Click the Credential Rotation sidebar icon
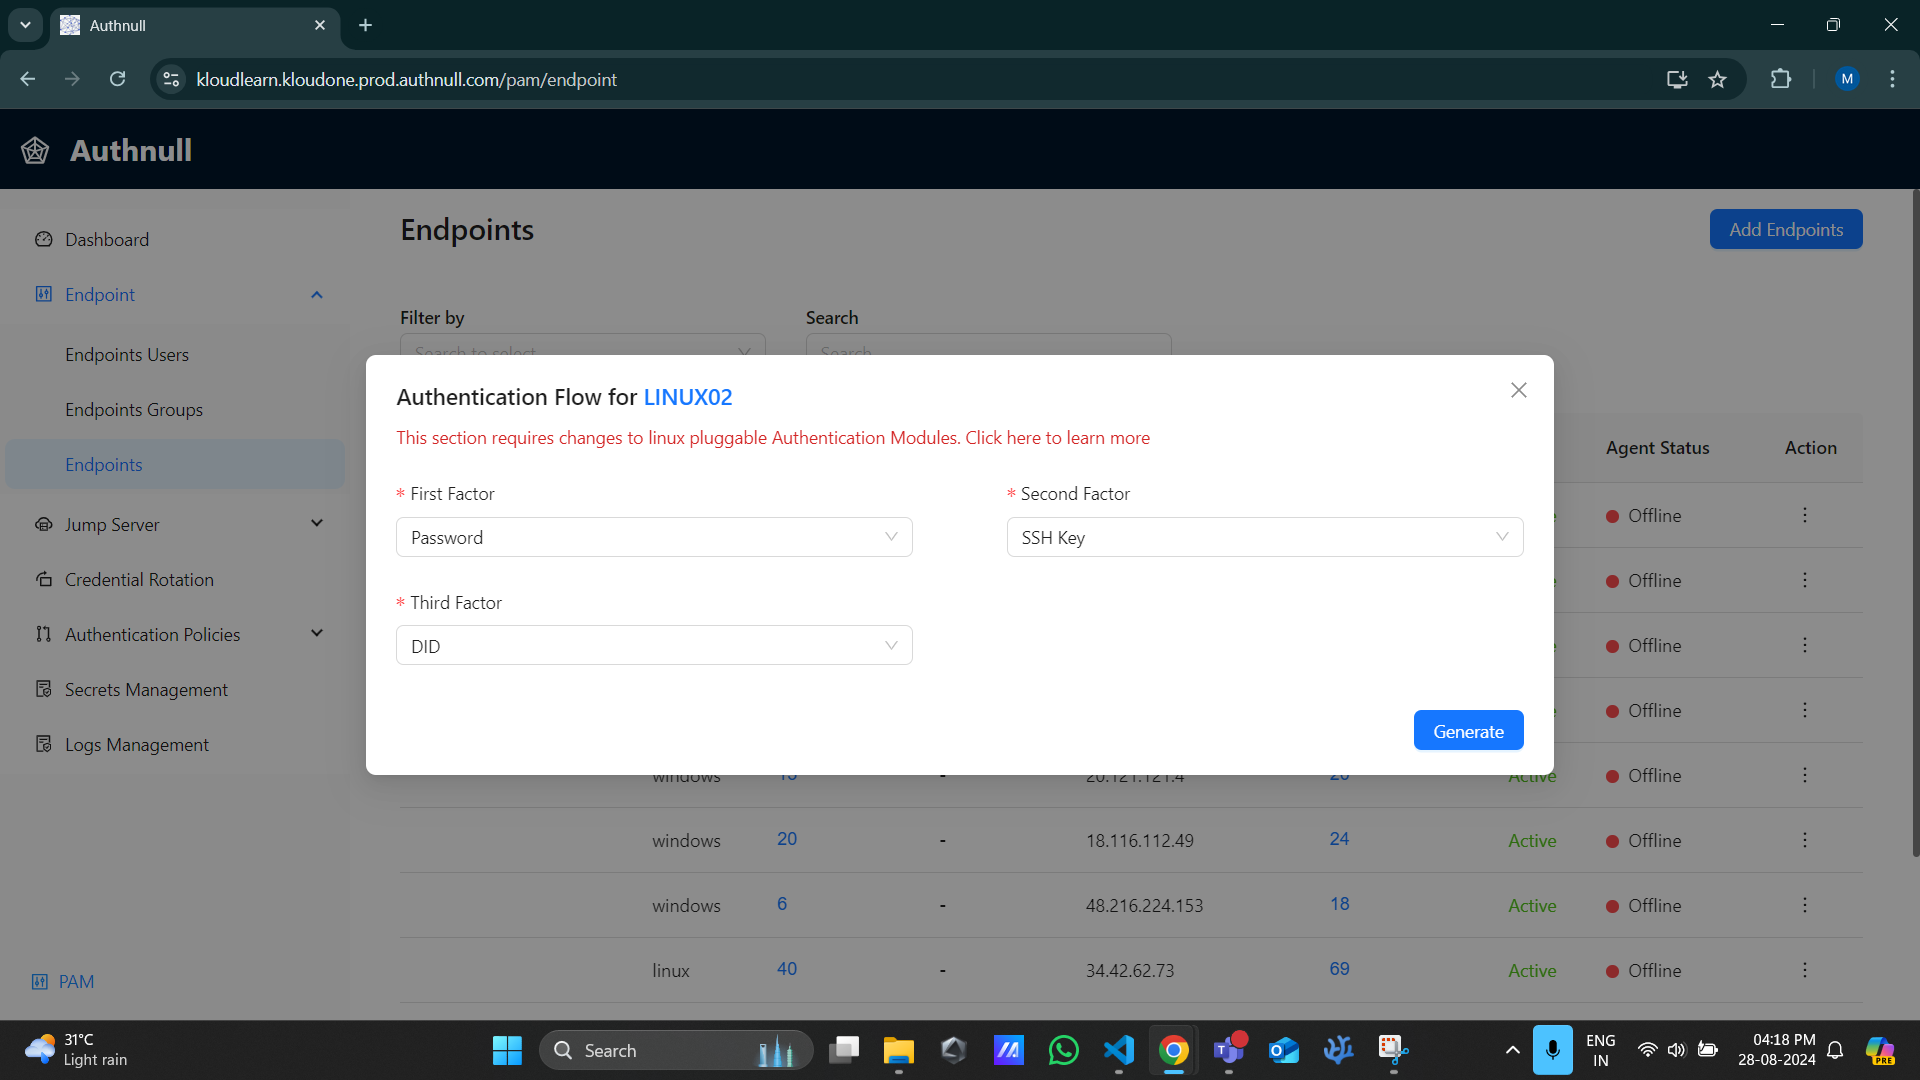Screen dimensions: 1920x1080 tap(44, 579)
